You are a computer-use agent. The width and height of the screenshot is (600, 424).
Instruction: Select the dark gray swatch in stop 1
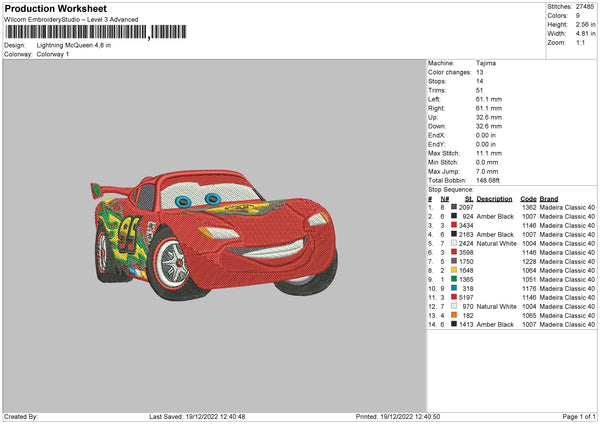click(x=455, y=207)
